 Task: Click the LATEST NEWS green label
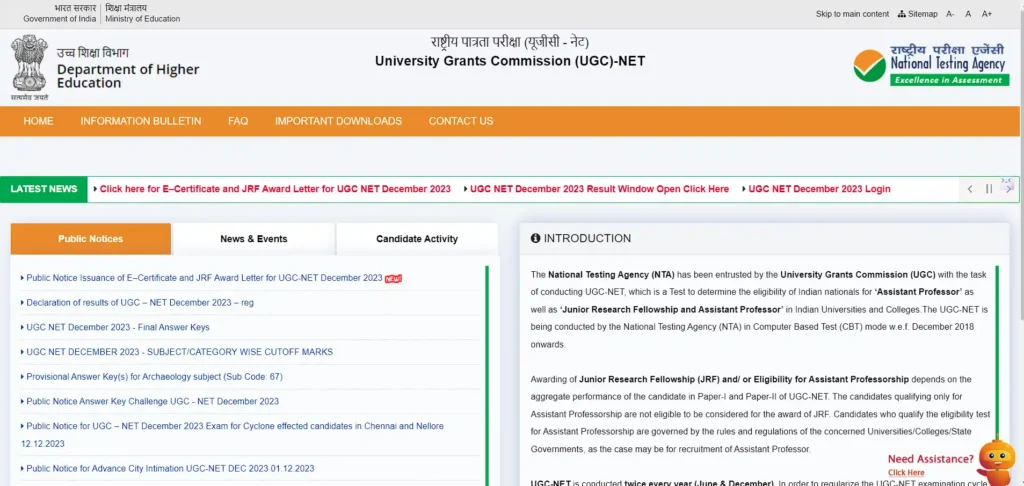click(44, 189)
